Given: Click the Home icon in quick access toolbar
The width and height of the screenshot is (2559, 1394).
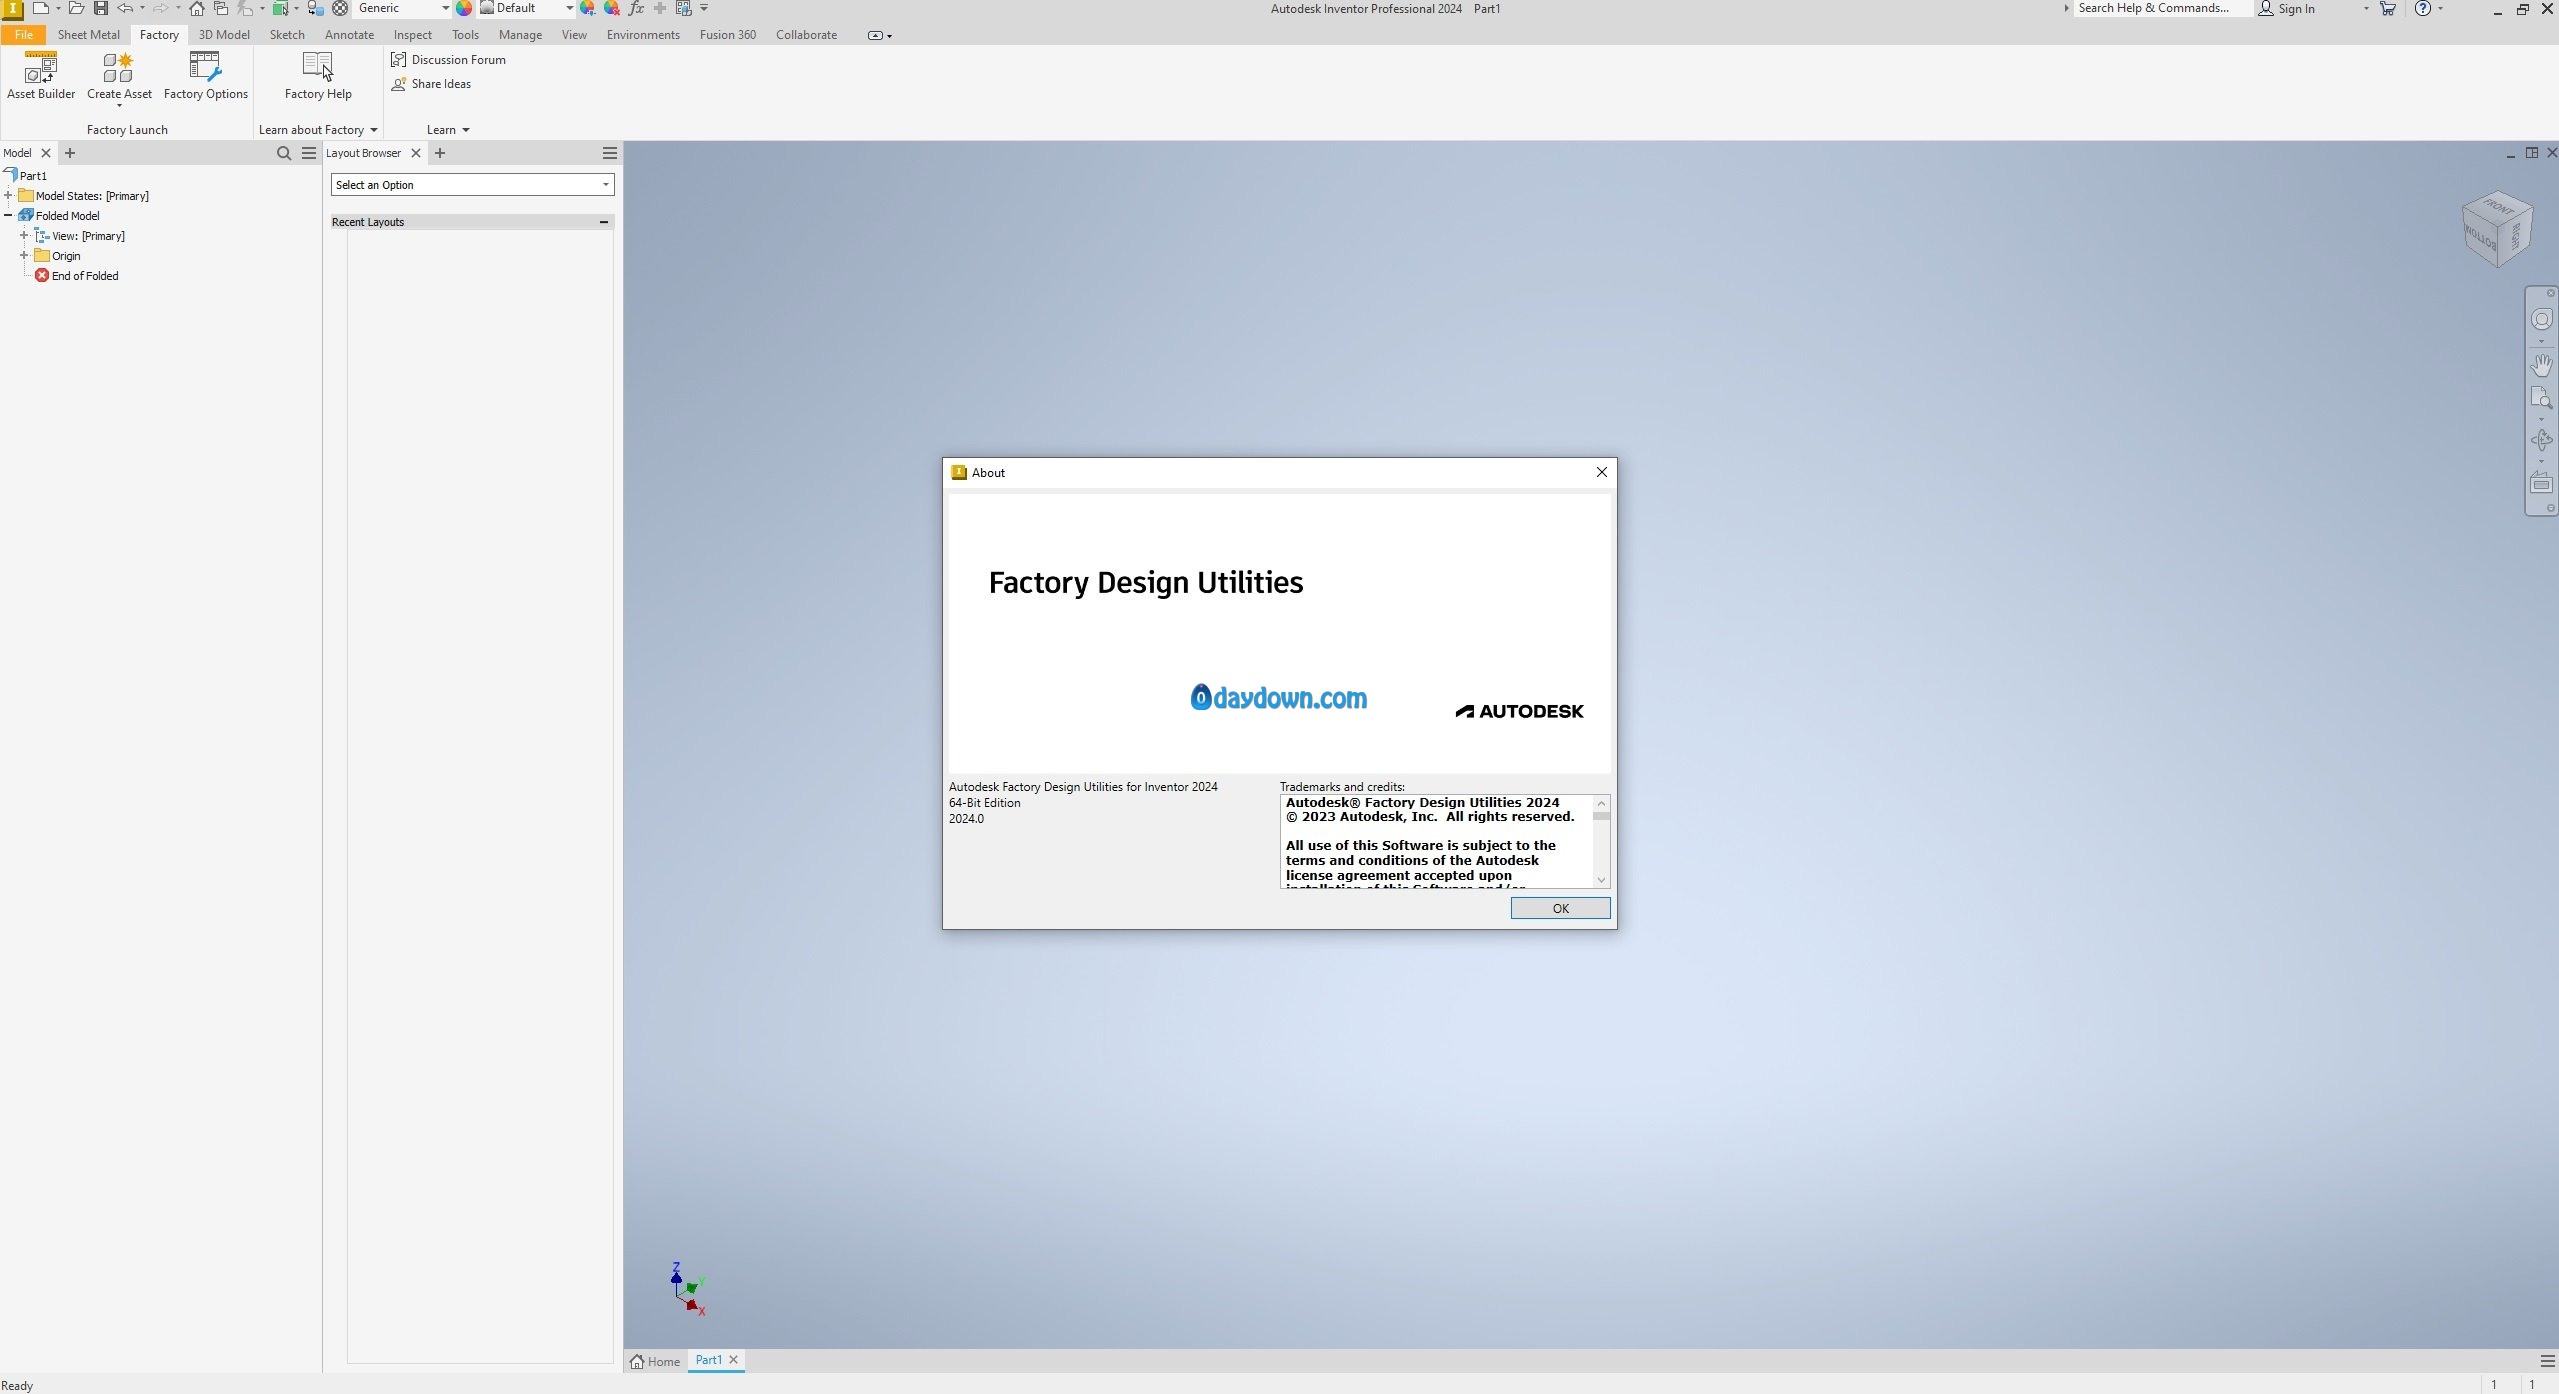Looking at the screenshot, I should [x=197, y=8].
